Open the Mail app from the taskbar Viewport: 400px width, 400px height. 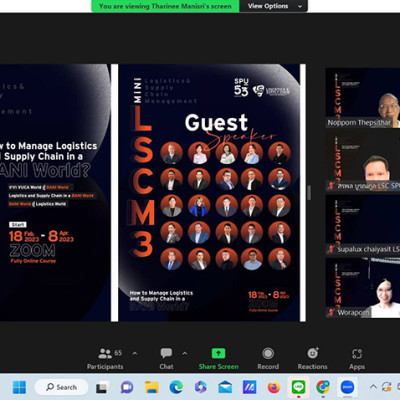pyautogui.click(x=225, y=387)
